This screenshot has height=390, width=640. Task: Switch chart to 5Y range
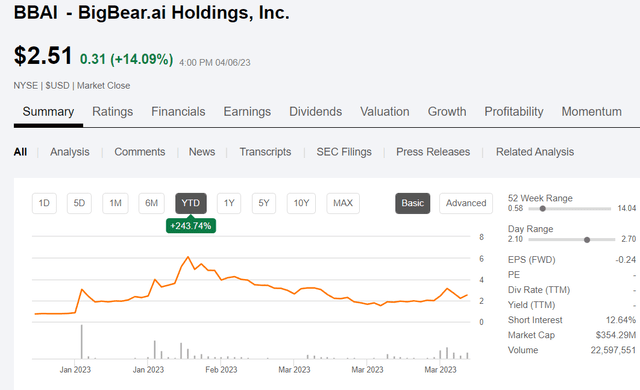click(264, 203)
